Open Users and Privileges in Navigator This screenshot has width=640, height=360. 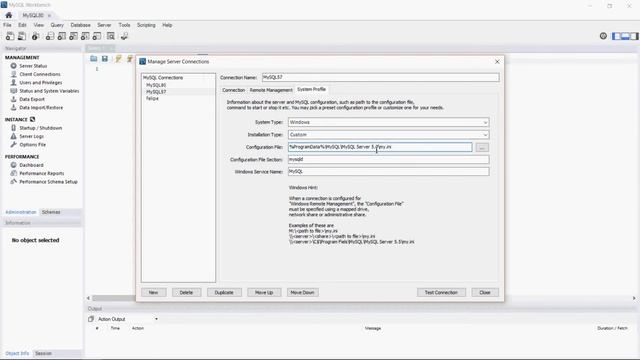(41, 82)
